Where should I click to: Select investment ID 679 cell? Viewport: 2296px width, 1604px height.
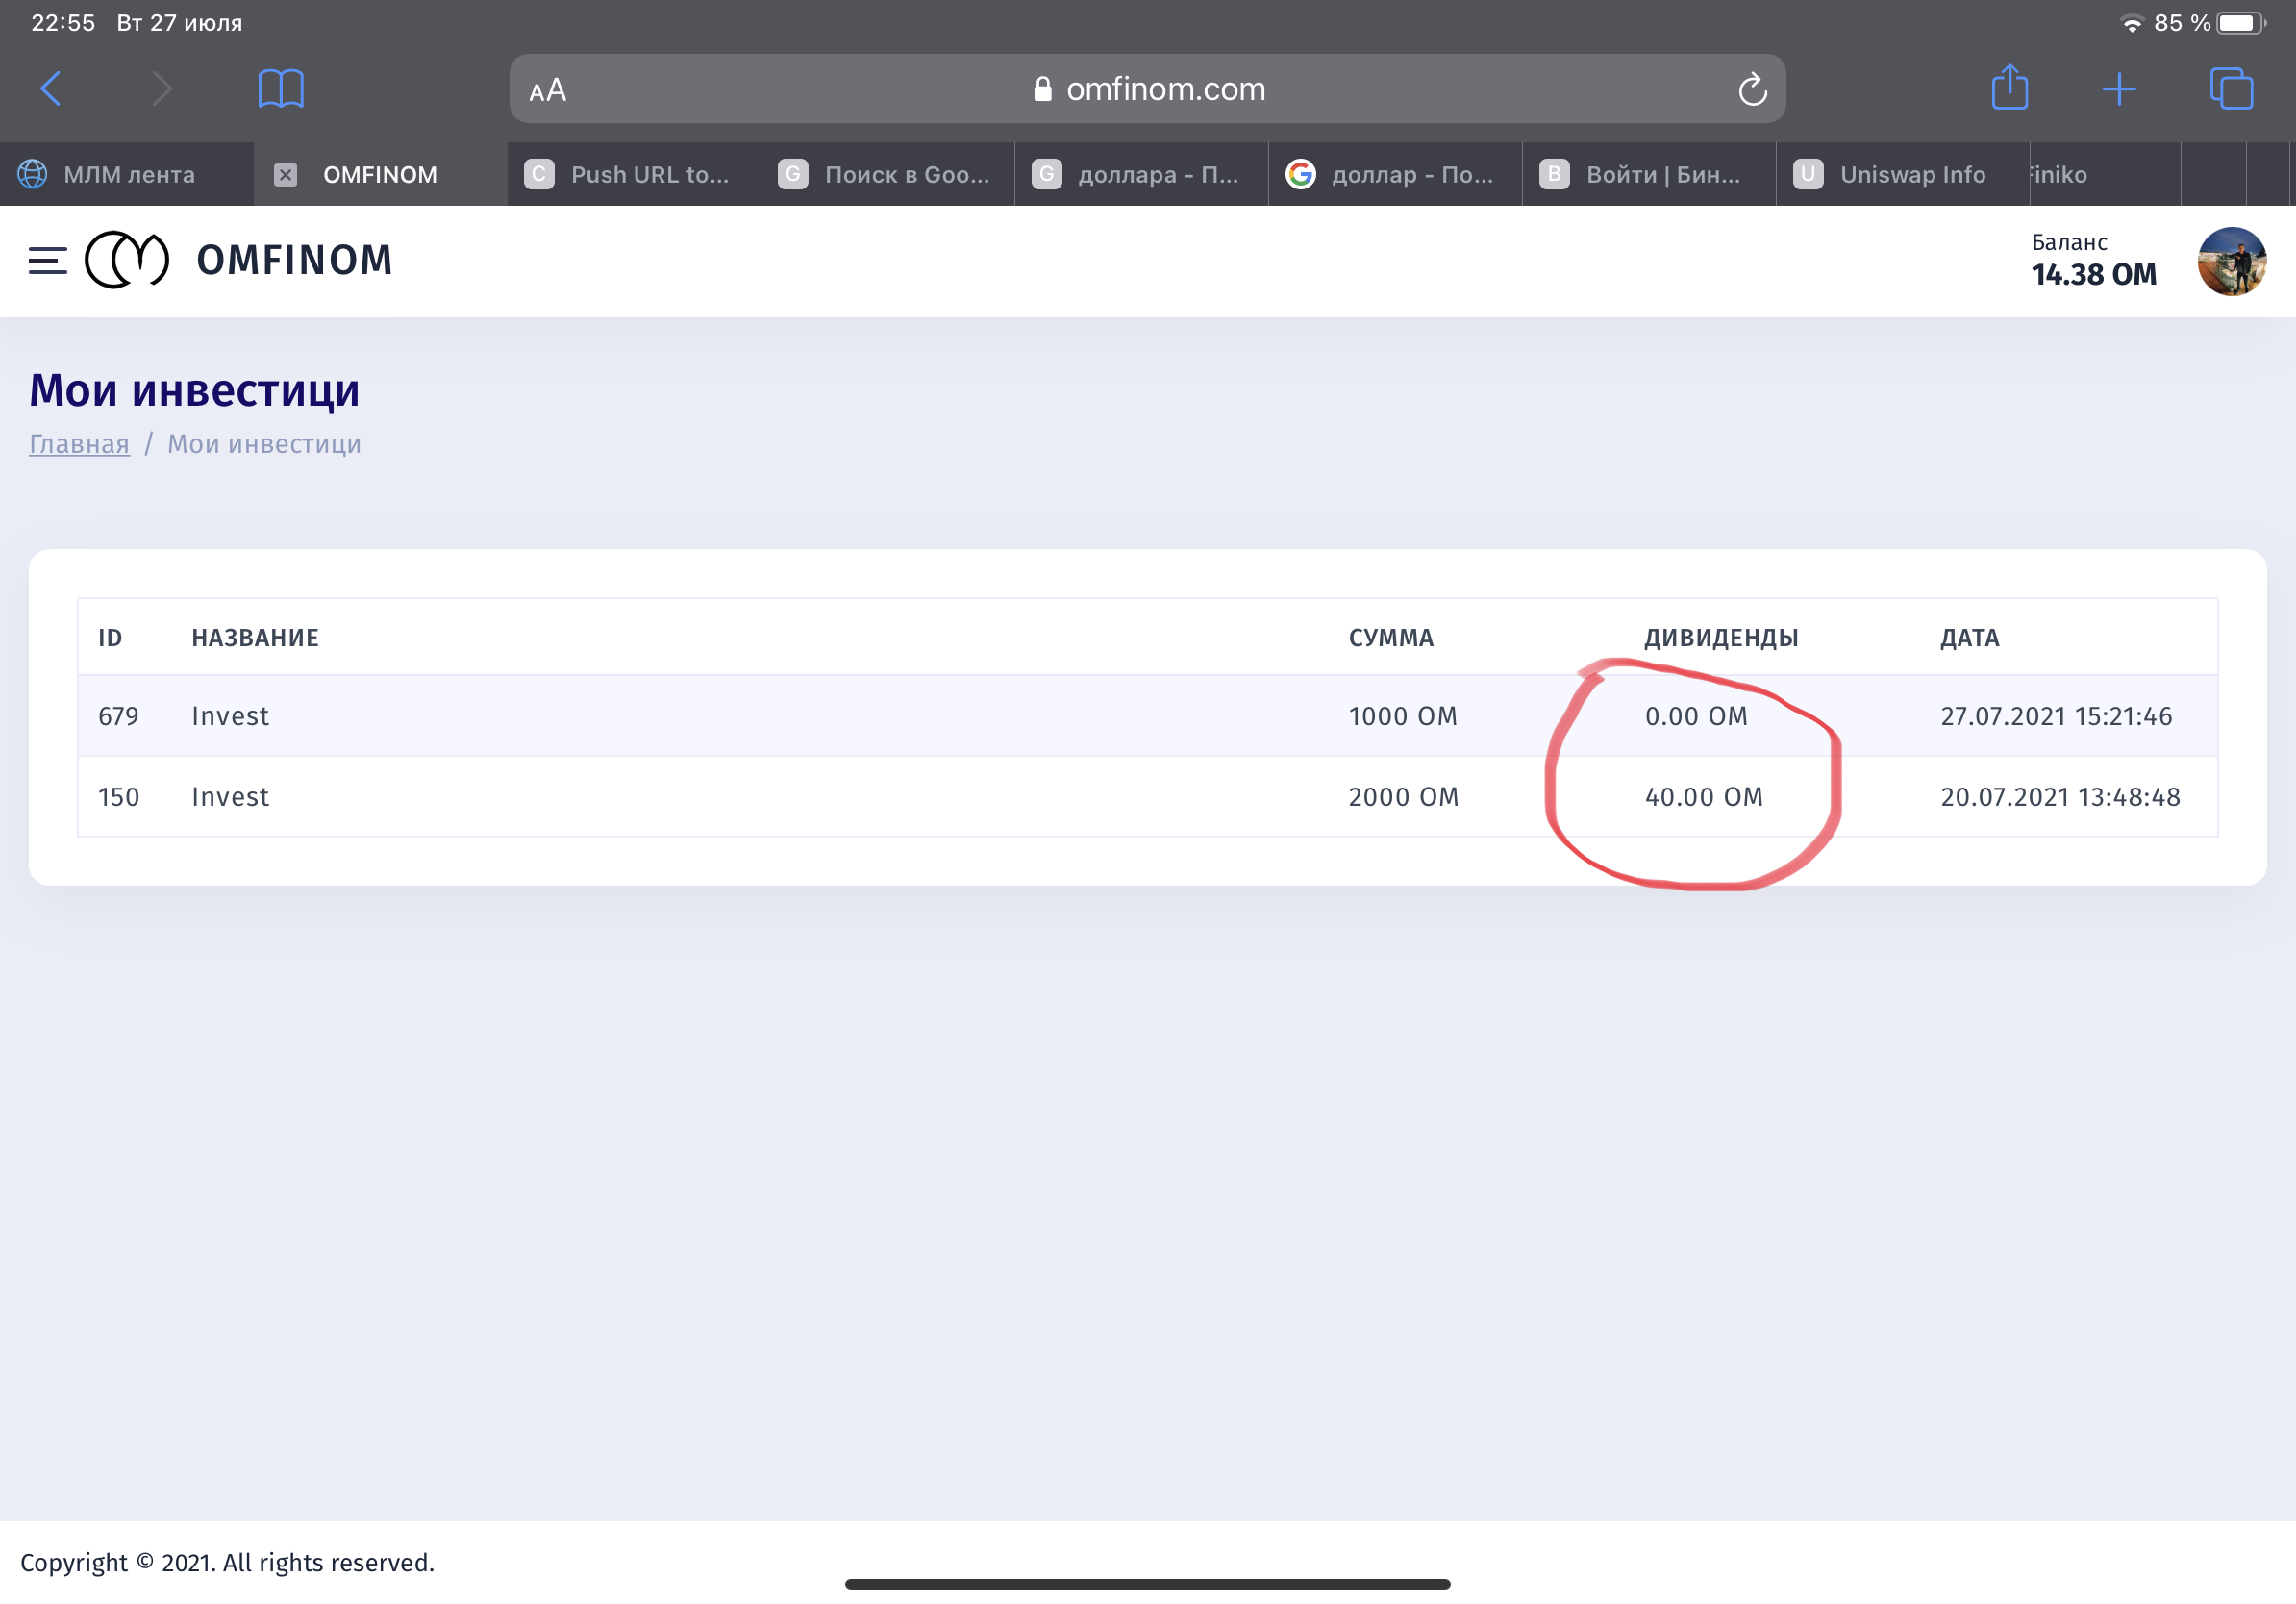pos(118,716)
